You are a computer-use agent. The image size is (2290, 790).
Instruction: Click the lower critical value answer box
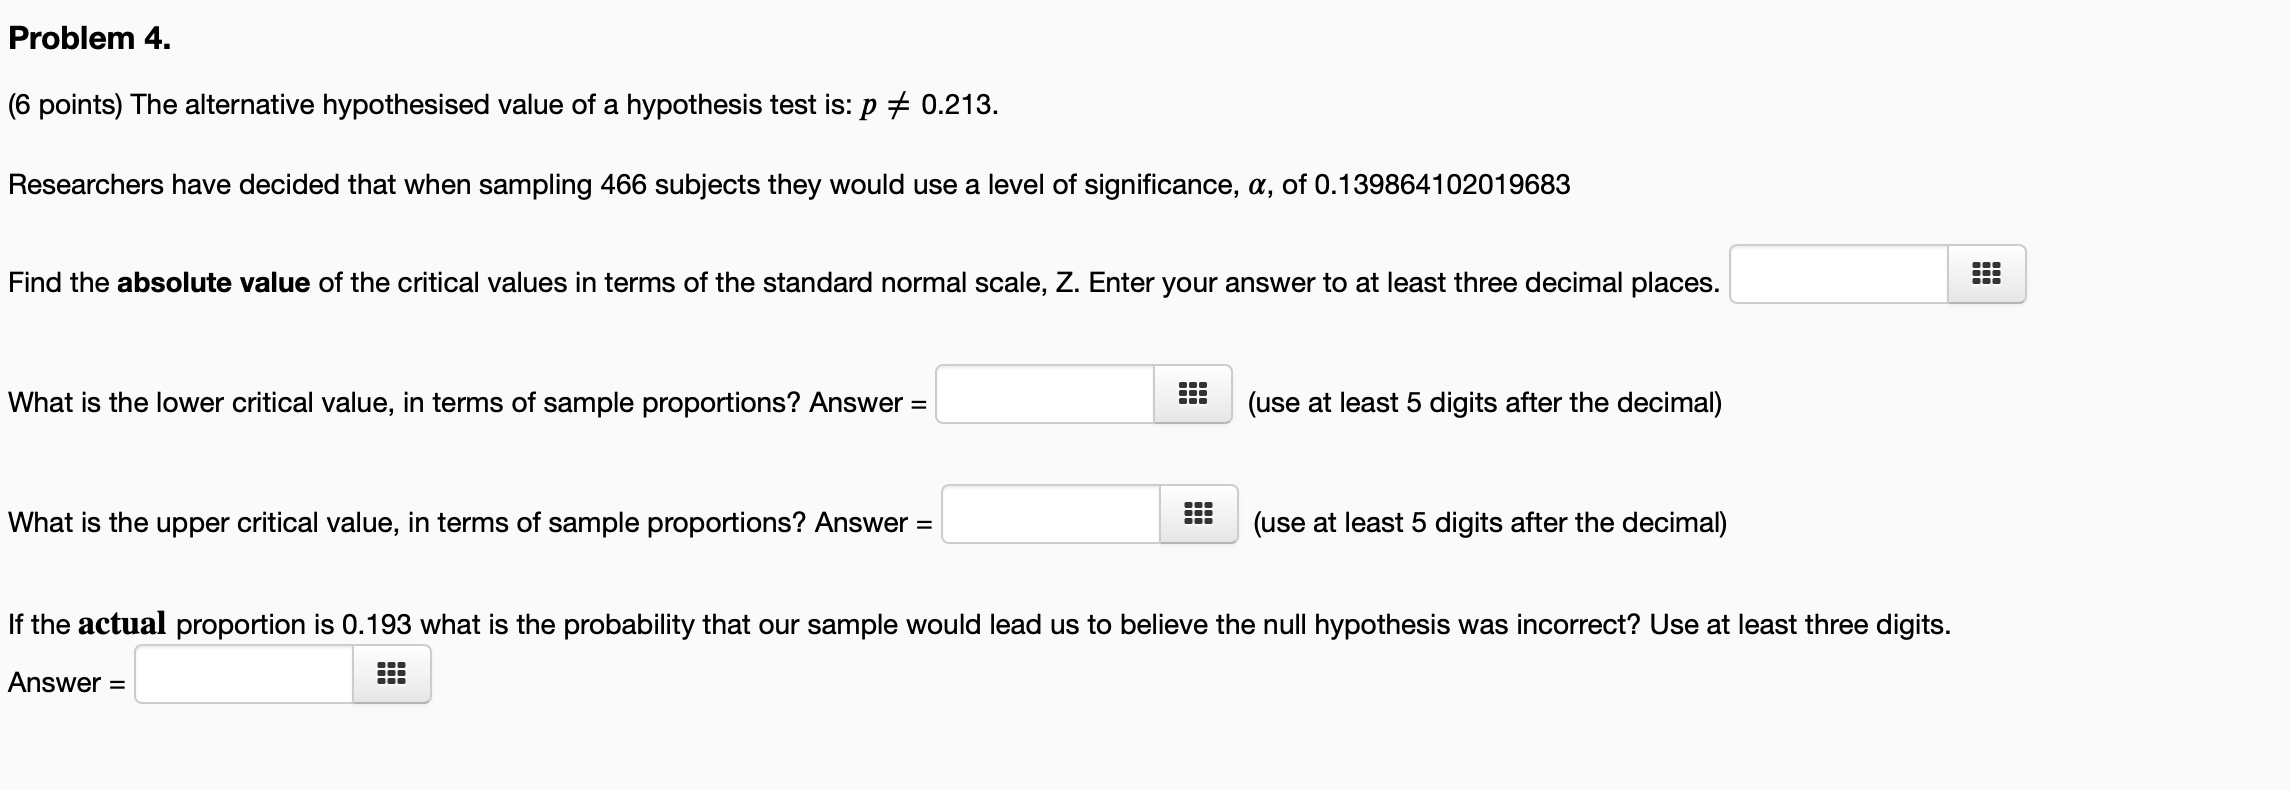[1045, 394]
